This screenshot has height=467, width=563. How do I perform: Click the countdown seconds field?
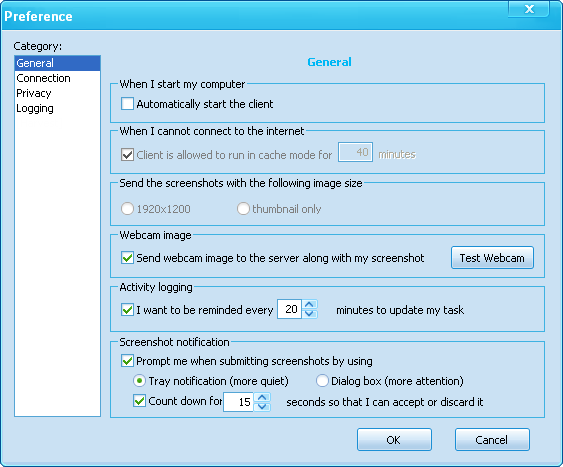[x=238, y=402]
